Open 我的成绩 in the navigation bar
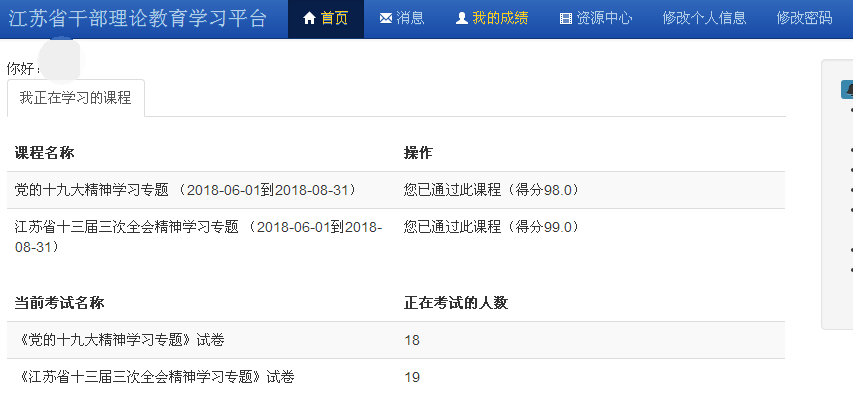This screenshot has width=853, height=407. click(492, 19)
